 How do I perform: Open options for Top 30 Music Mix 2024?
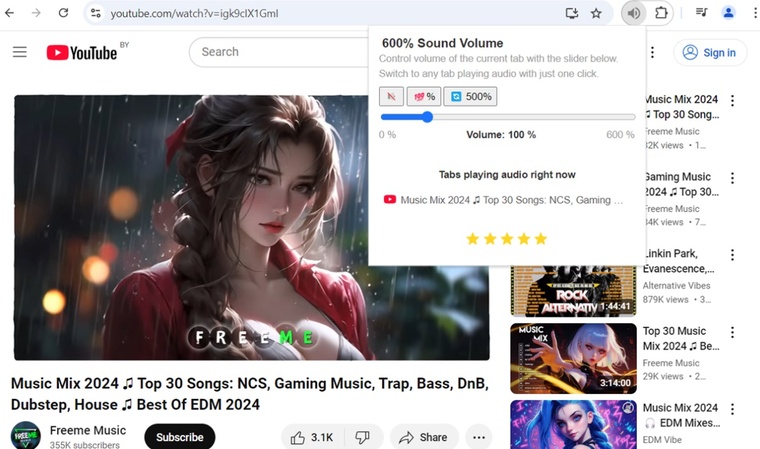pyautogui.click(x=732, y=332)
